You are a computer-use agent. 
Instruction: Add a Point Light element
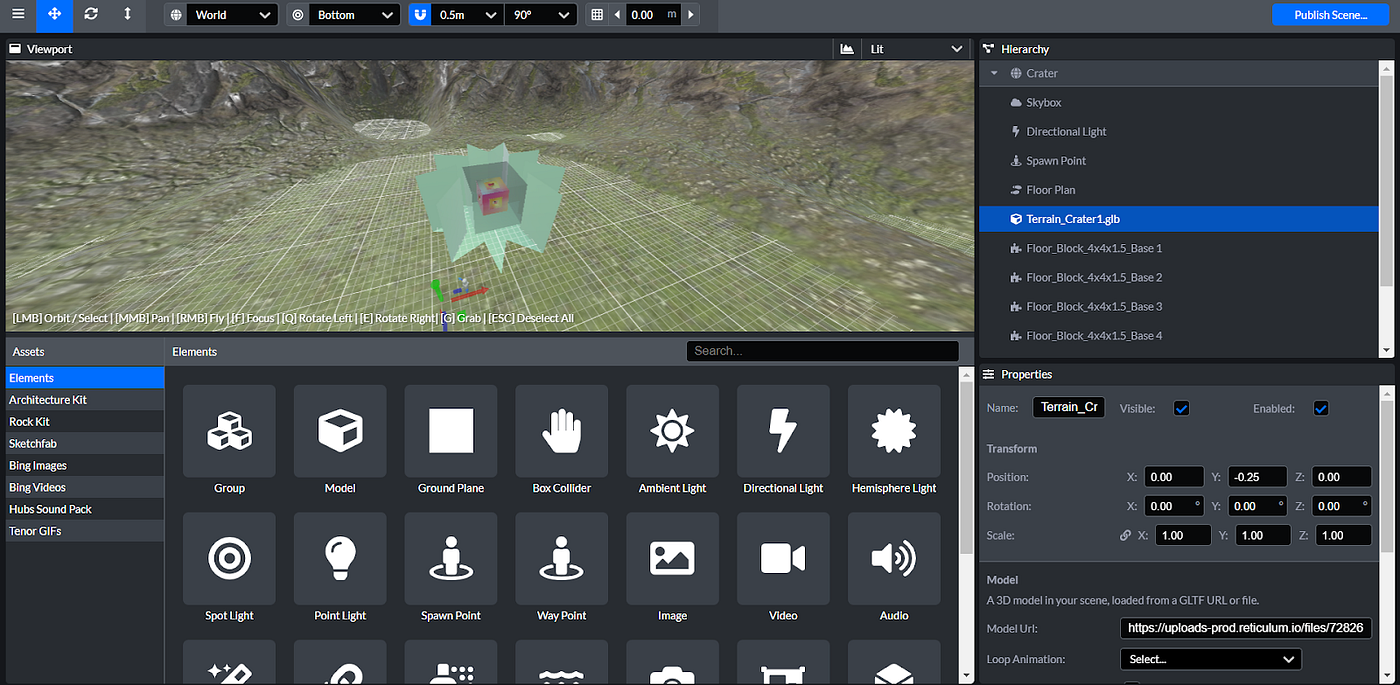(x=340, y=568)
